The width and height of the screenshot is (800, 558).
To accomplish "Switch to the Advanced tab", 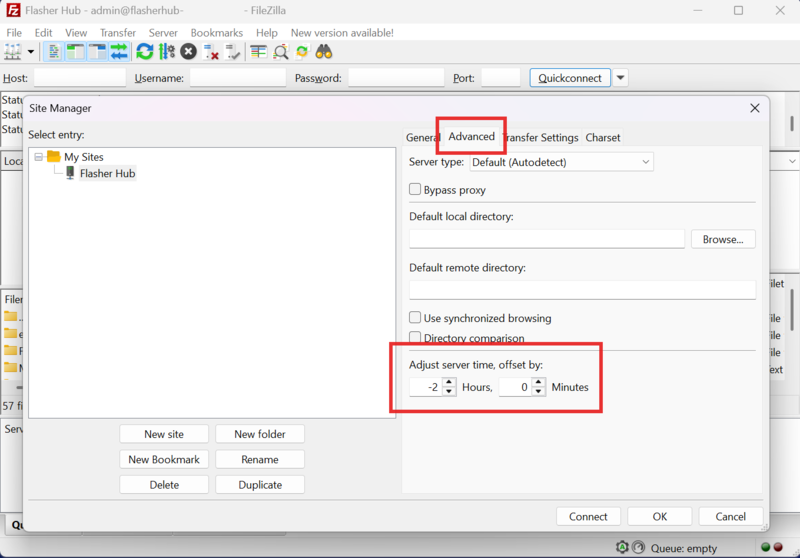I will pos(471,136).
